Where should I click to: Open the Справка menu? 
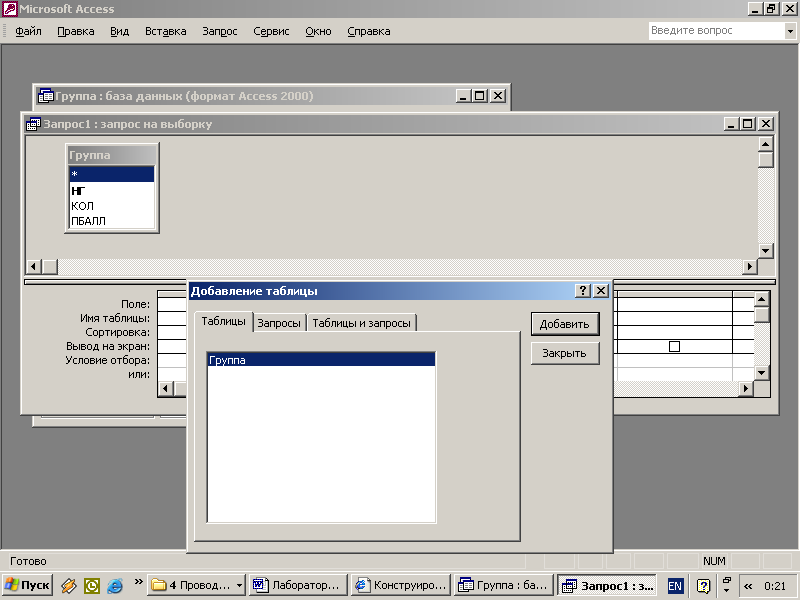click(x=368, y=31)
